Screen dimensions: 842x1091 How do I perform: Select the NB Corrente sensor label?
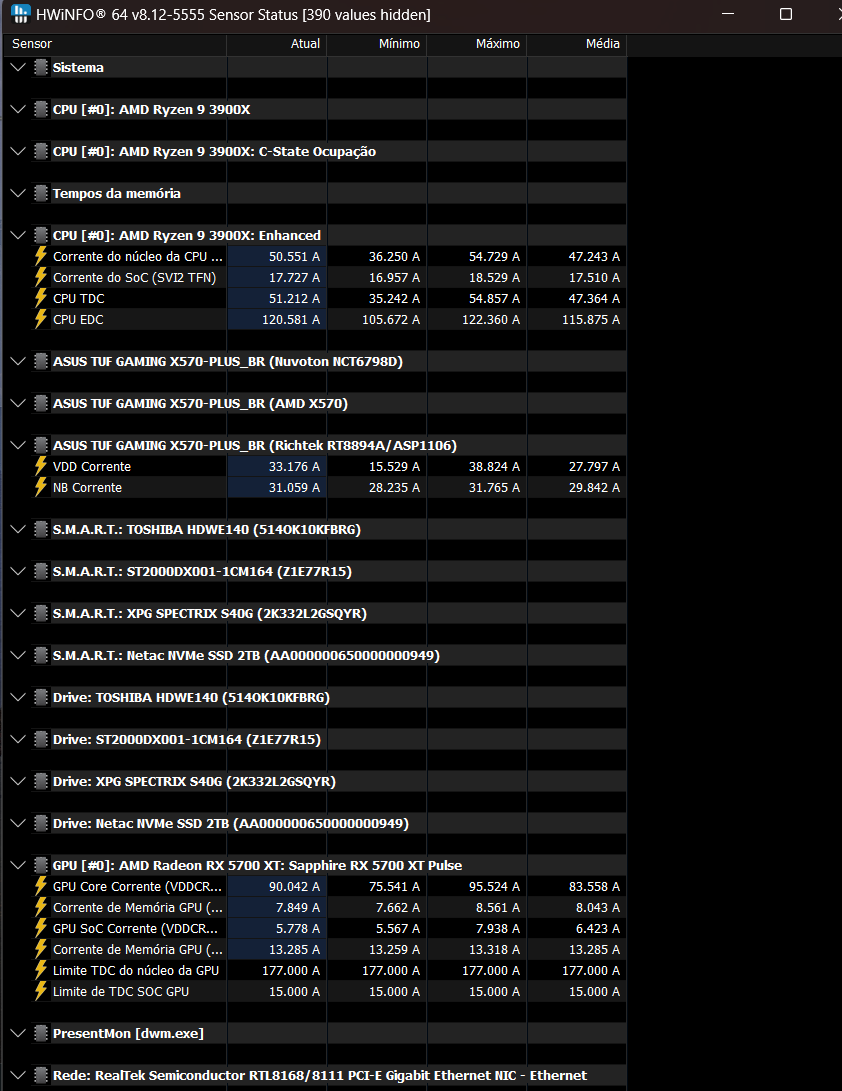click(x=87, y=487)
